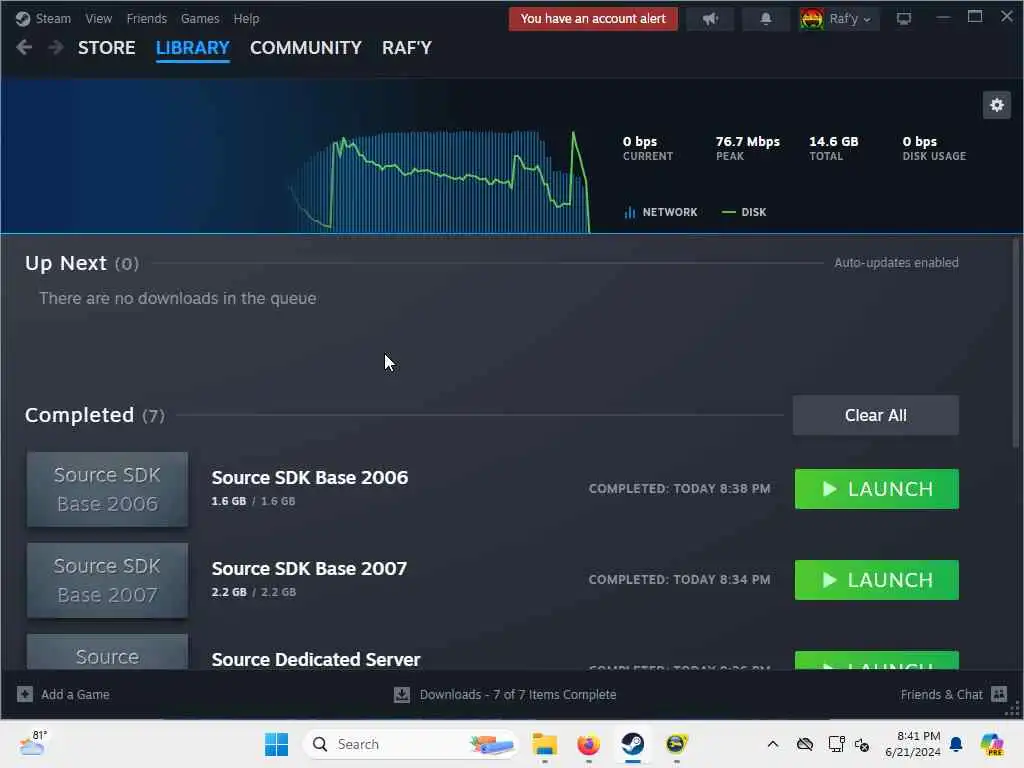Click the Clear All button
Image resolution: width=1024 pixels, height=768 pixels.
coord(876,415)
